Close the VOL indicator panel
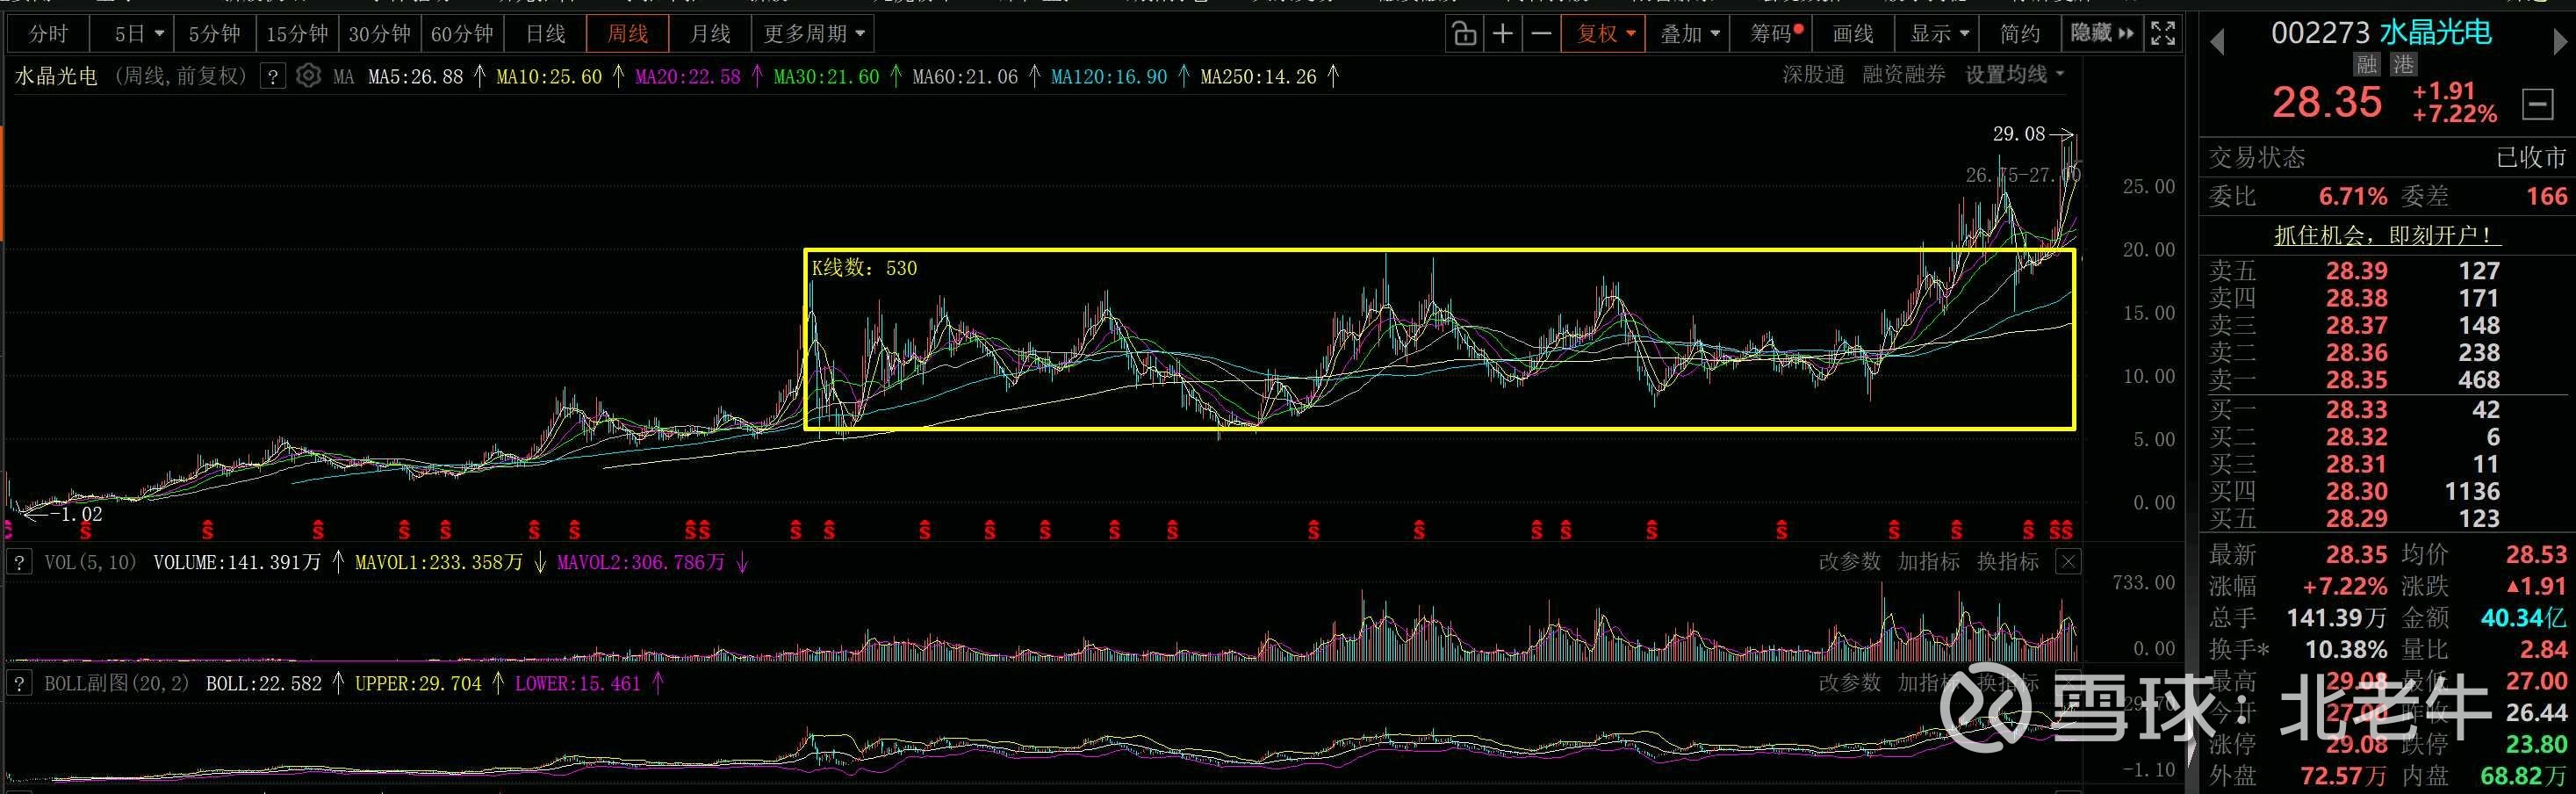Image resolution: width=2576 pixels, height=794 pixels. pyautogui.click(x=2068, y=562)
